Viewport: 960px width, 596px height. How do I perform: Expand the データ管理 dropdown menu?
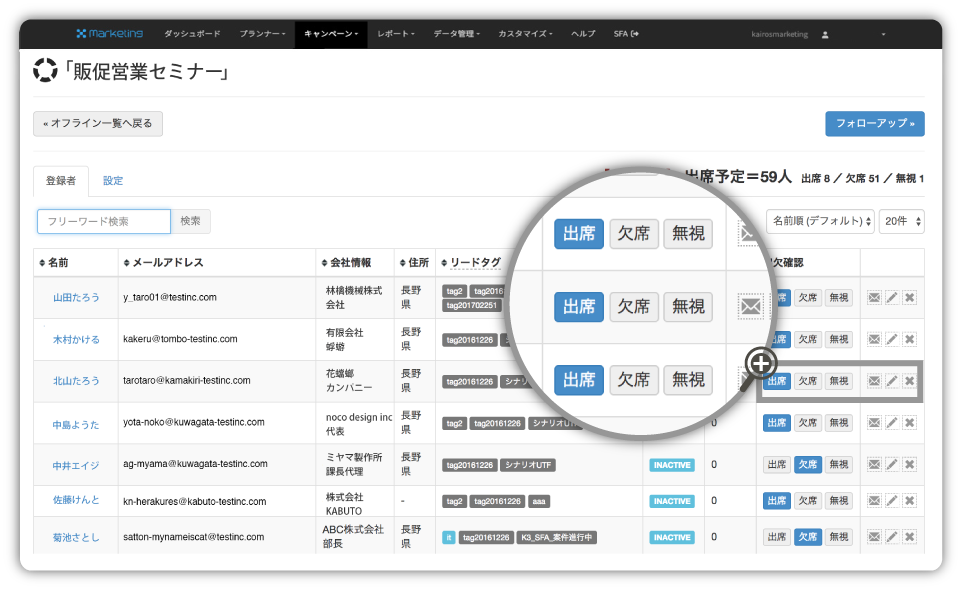(x=457, y=32)
